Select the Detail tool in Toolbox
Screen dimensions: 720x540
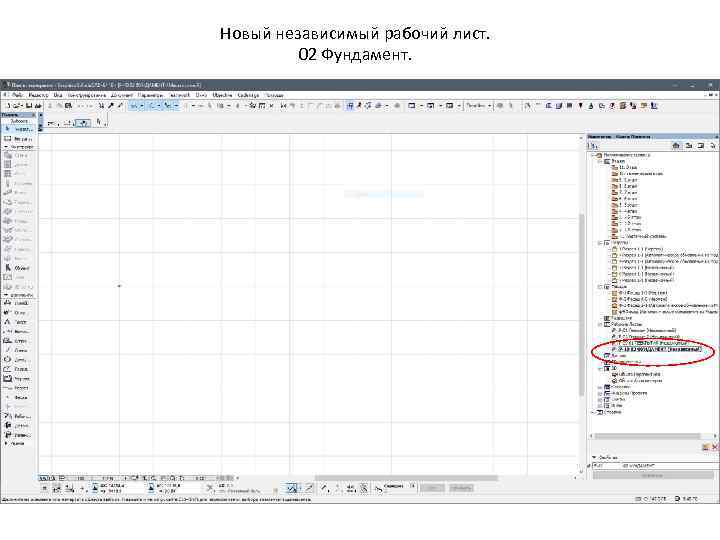click(x=18, y=426)
